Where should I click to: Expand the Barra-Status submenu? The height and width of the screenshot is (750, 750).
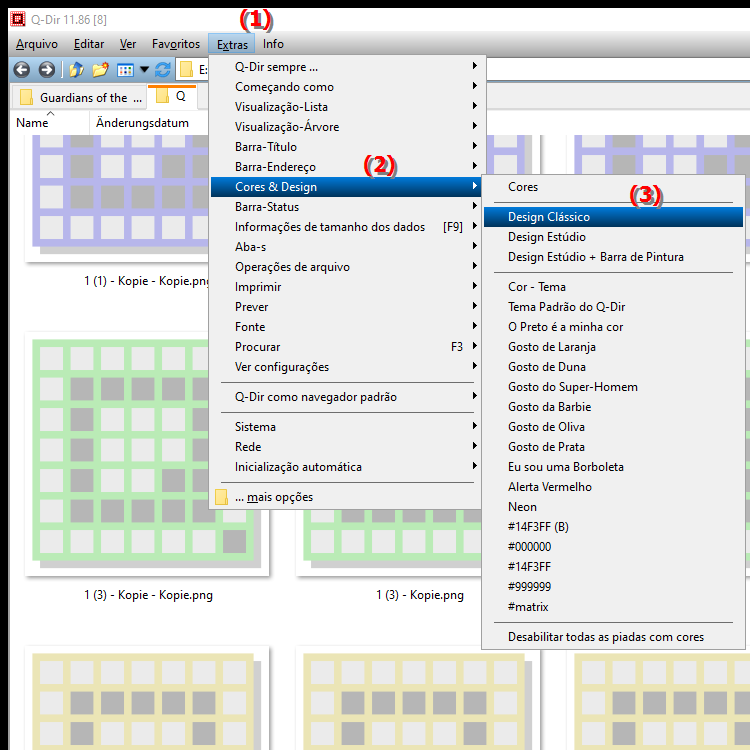click(x=346, y=207)
